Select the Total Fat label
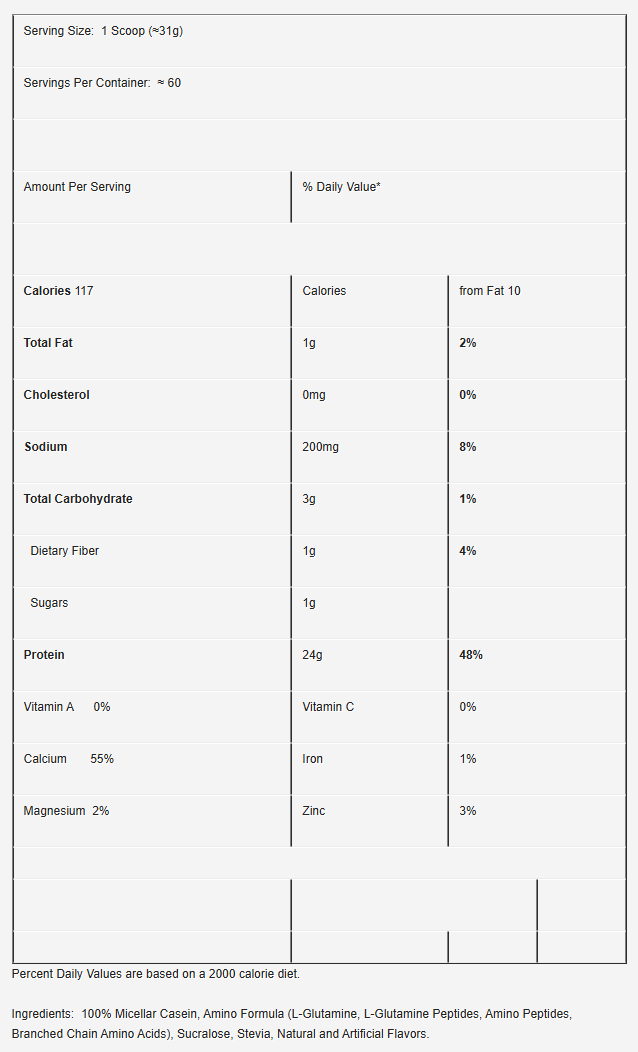638x1052 pixels. 48,343
